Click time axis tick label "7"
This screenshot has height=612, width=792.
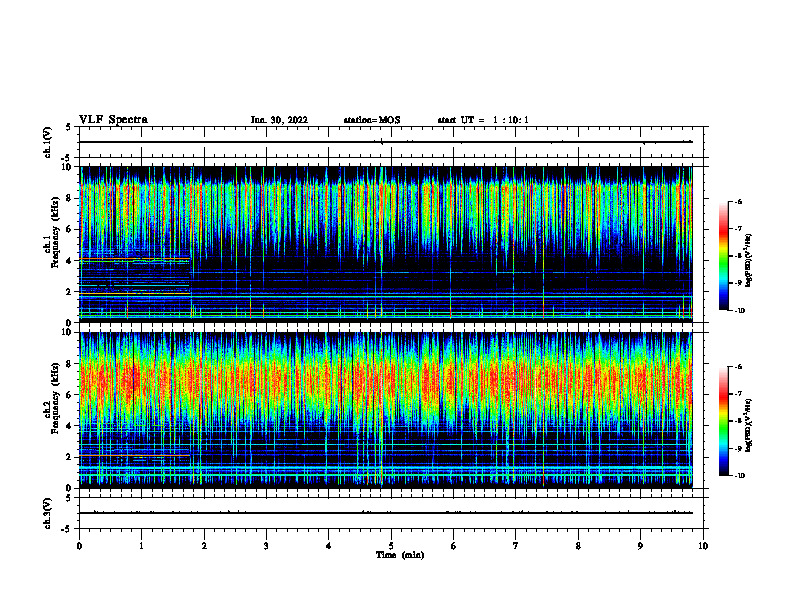tap(516, 546)
